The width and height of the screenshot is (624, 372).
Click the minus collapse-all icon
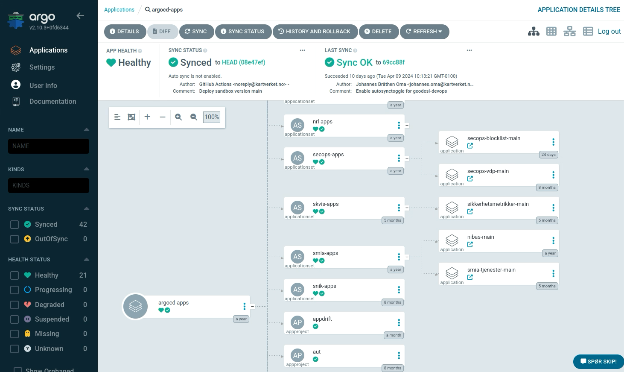click(162, 117)
